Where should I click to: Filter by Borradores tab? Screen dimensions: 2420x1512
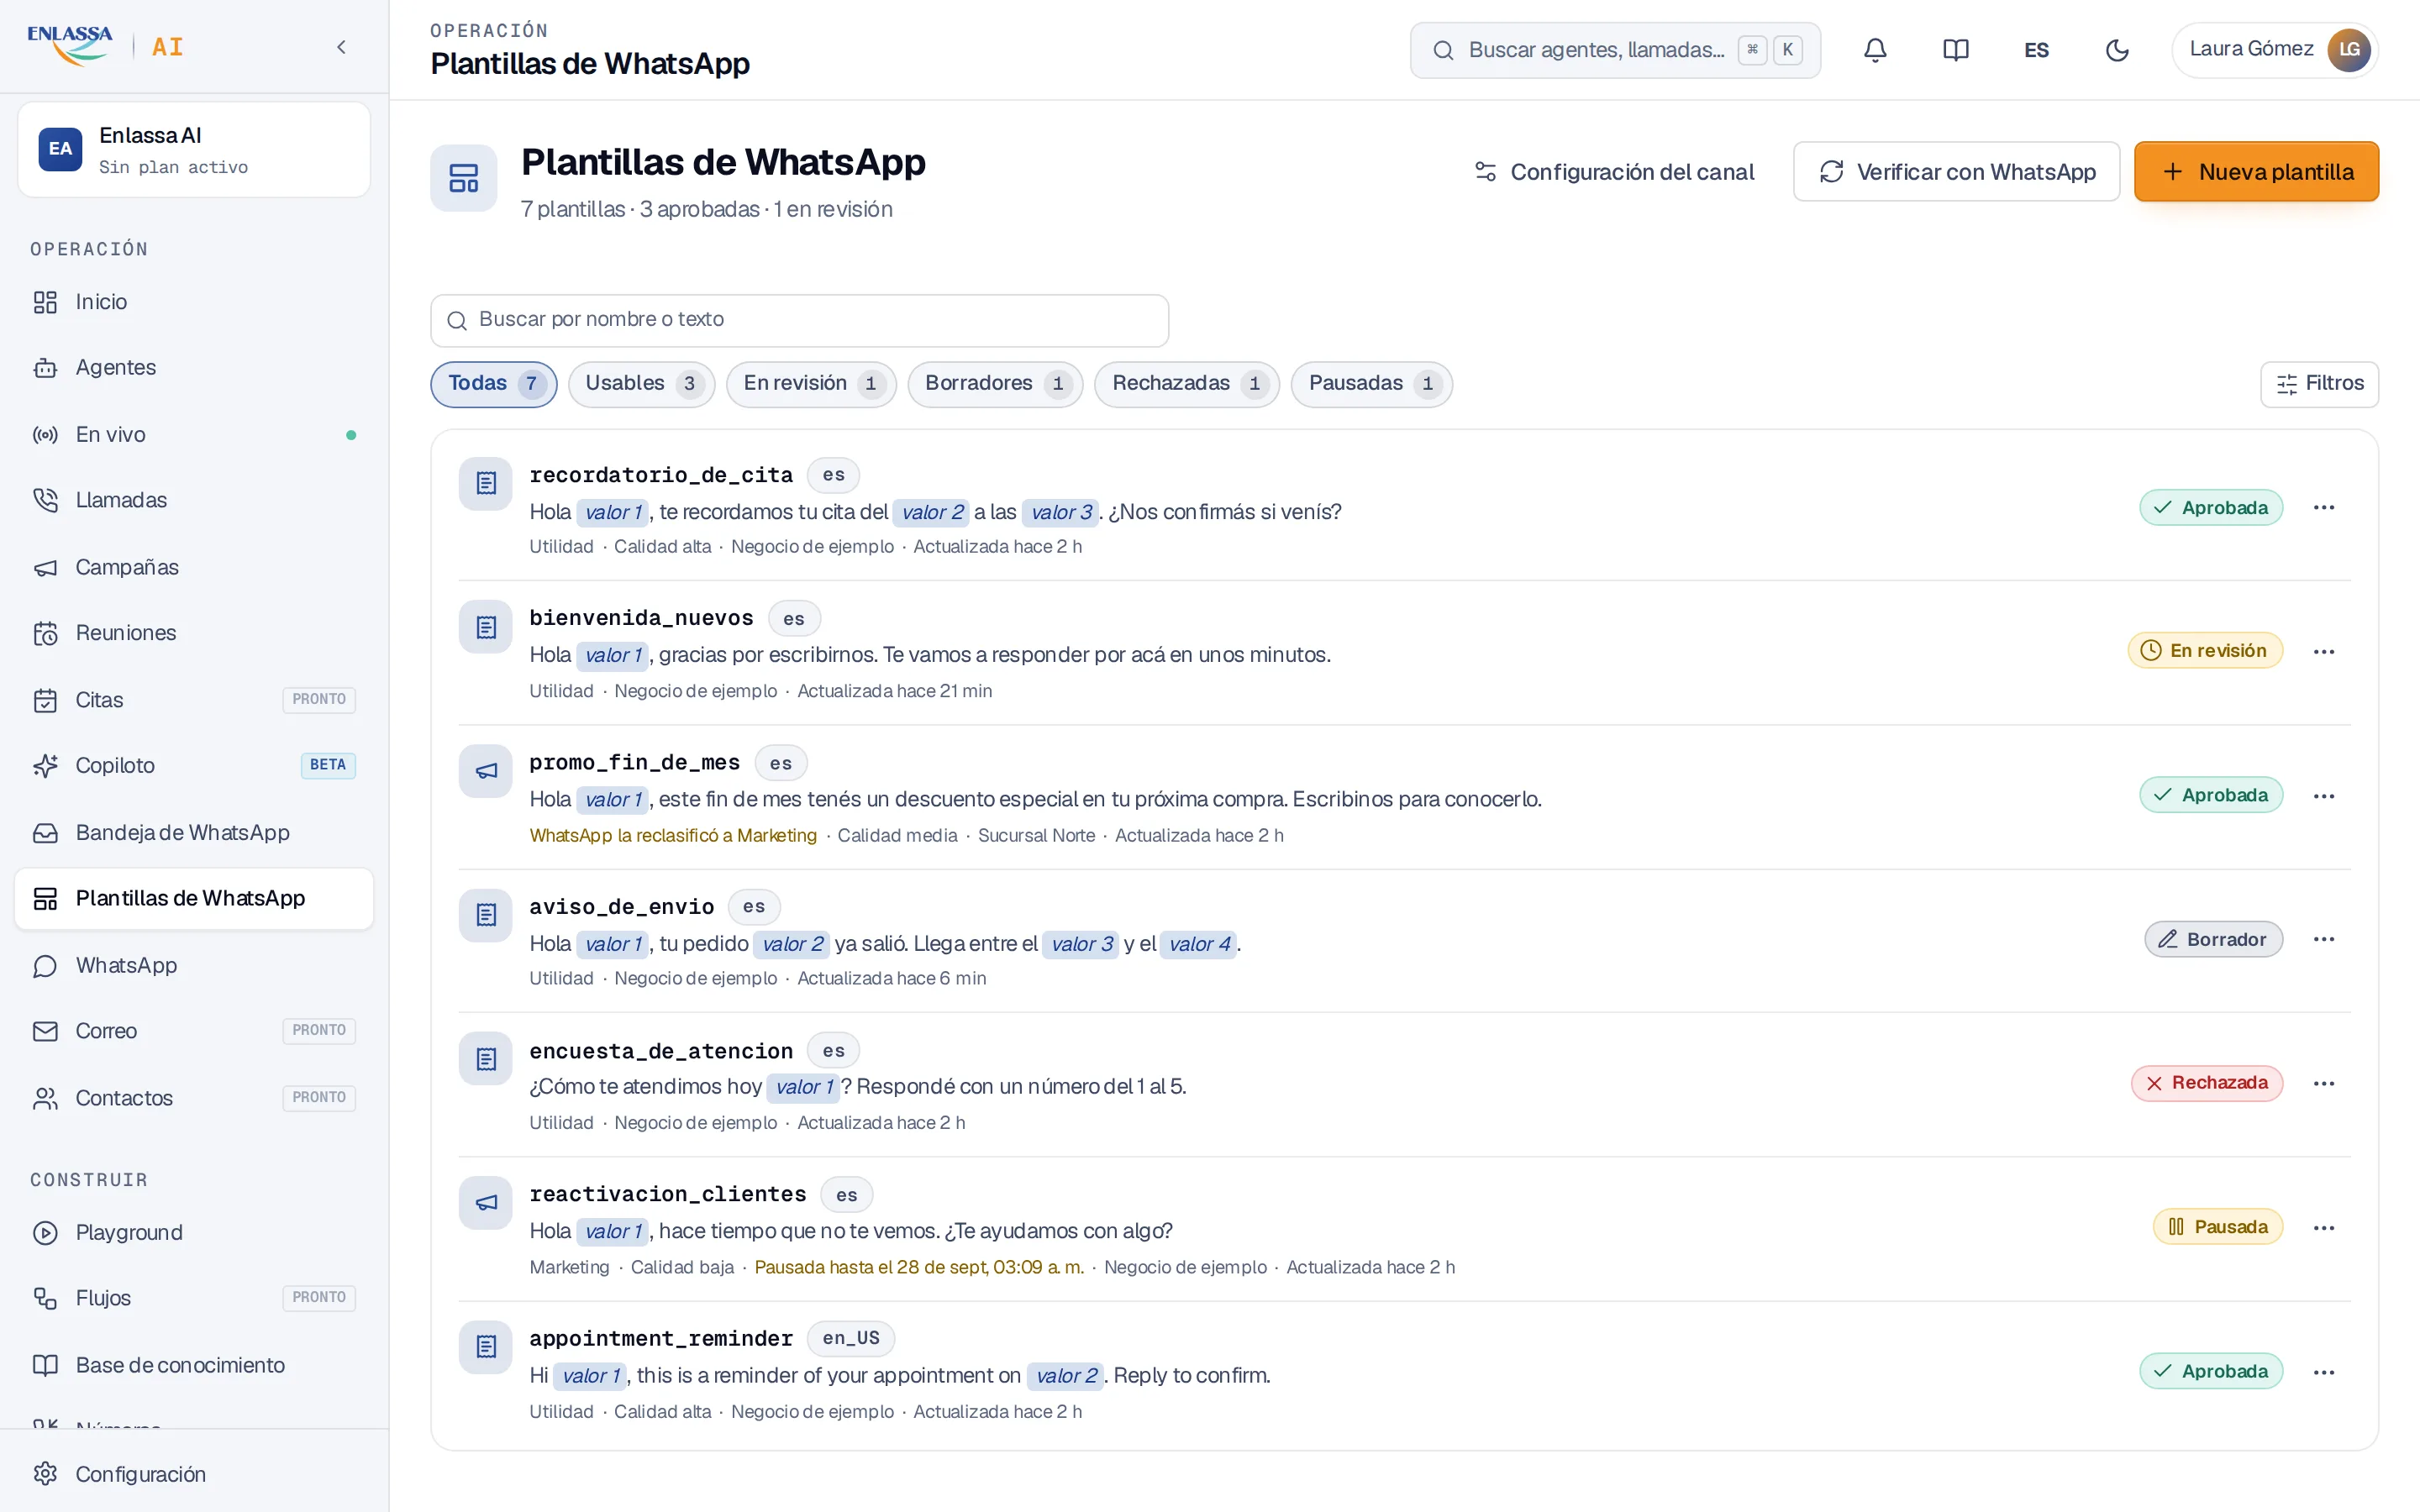point(995,384)
